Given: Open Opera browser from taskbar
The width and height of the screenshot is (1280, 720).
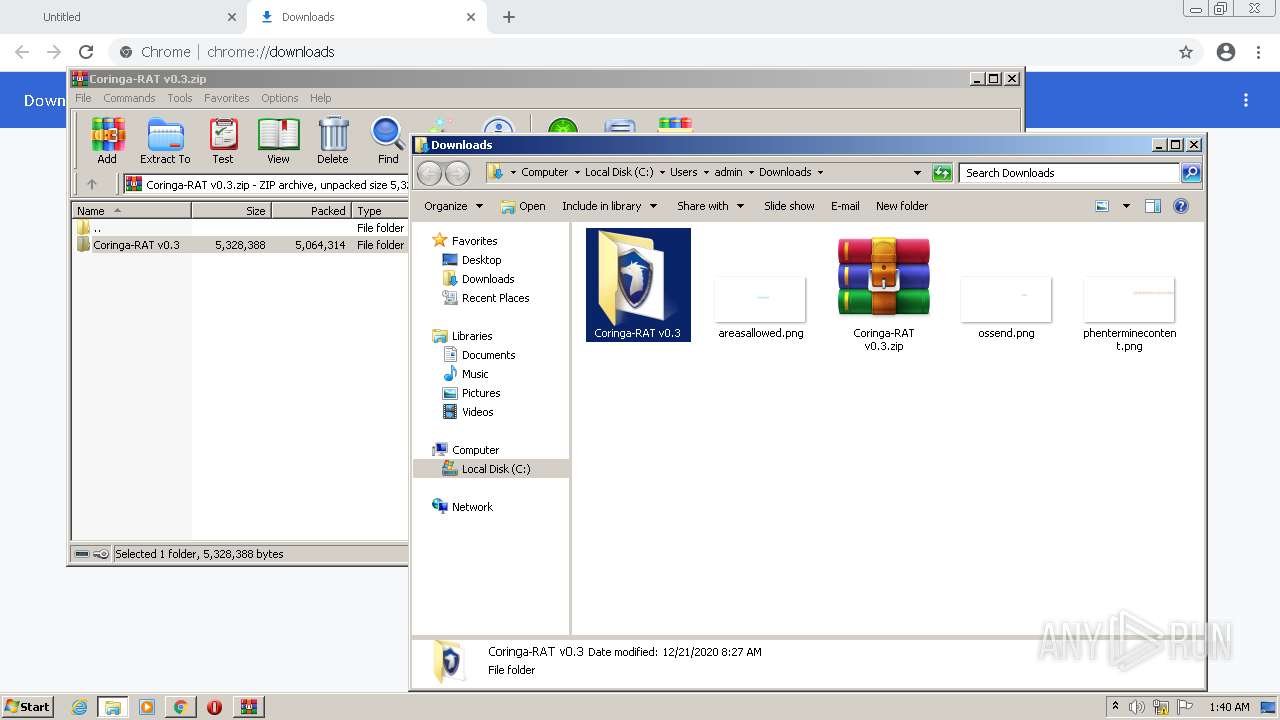Looking at the screenshot, I should point(214,707).
